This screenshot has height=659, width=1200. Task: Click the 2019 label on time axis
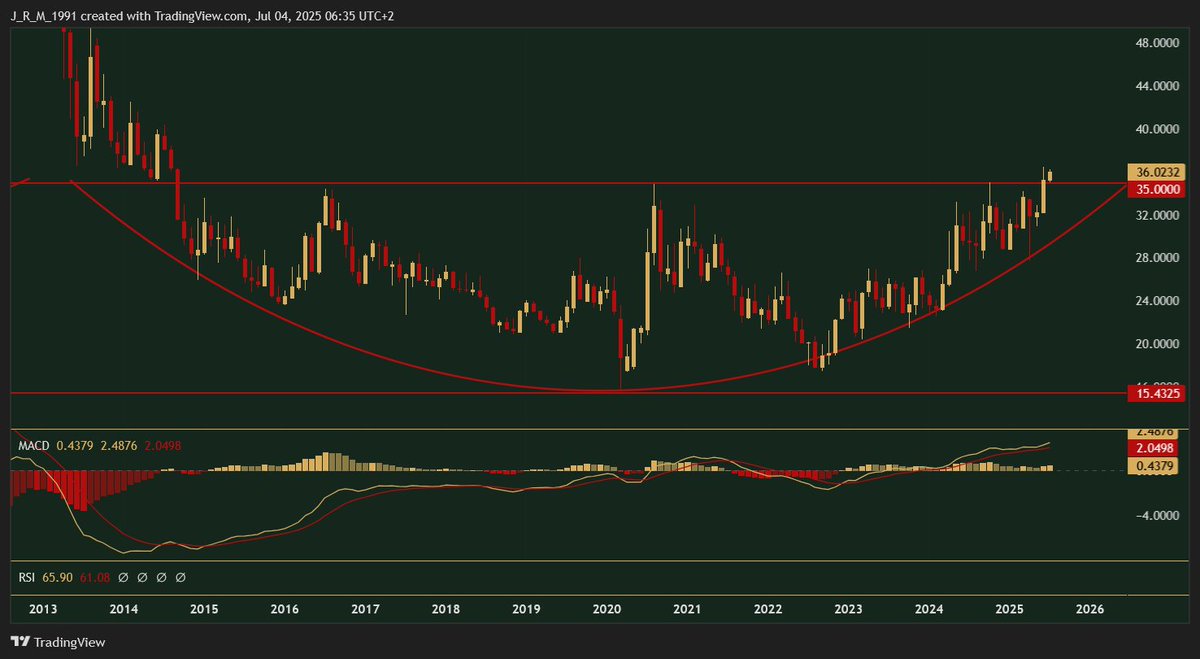(526, 609)
